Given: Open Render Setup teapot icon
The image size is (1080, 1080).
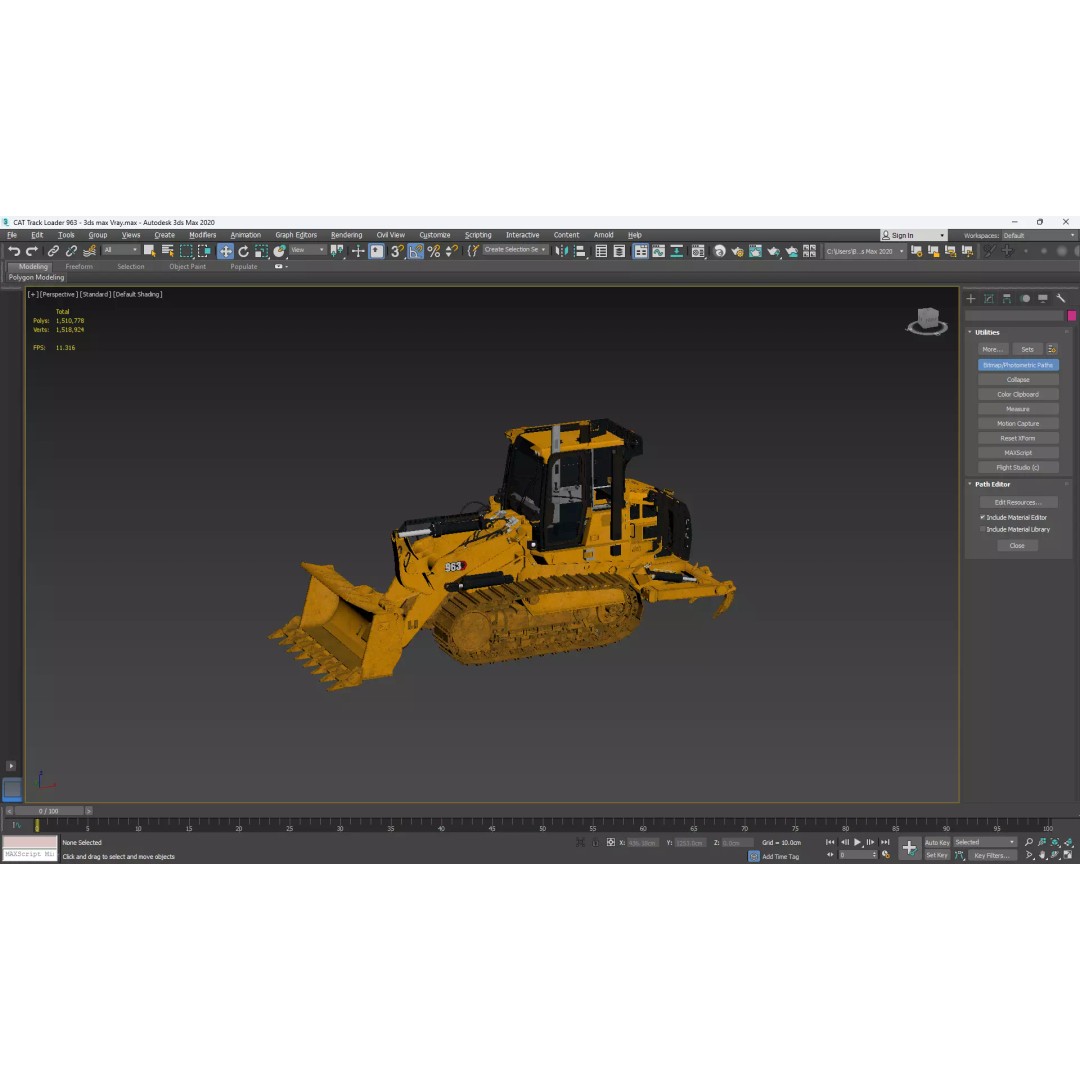Looking at the screenshot, I should point(737,251).
